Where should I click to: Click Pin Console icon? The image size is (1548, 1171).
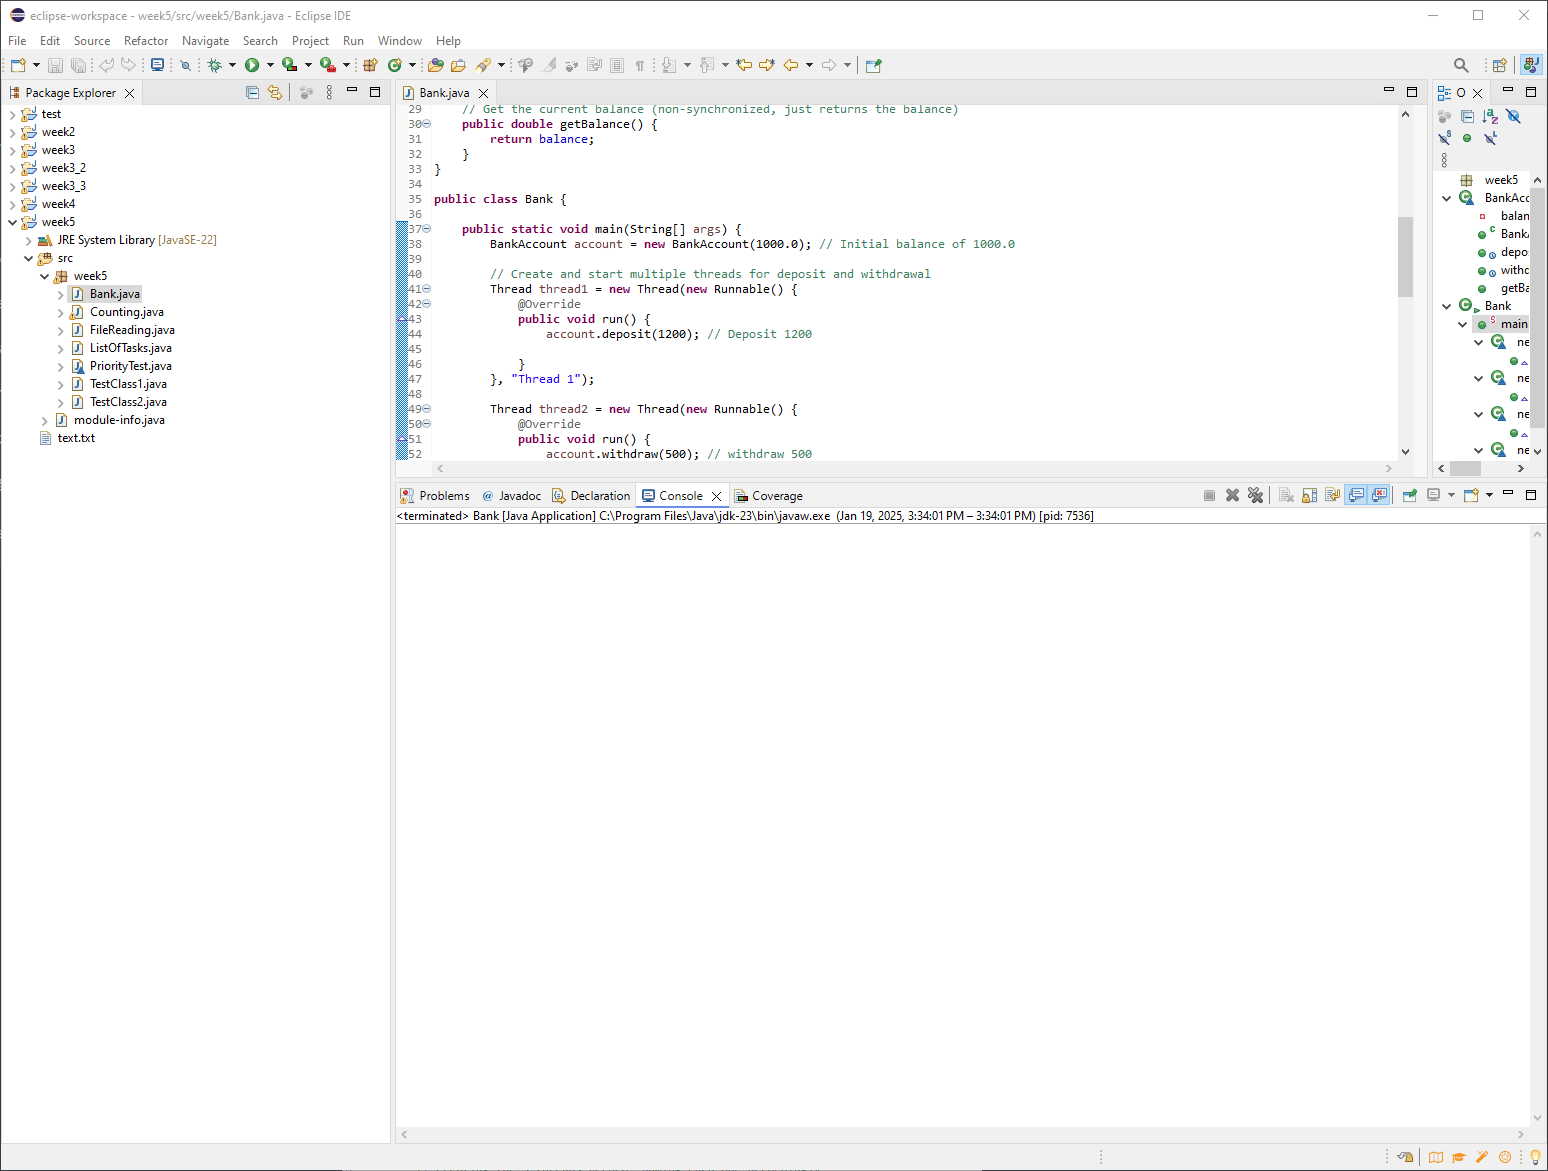(x=1409, y=495)
